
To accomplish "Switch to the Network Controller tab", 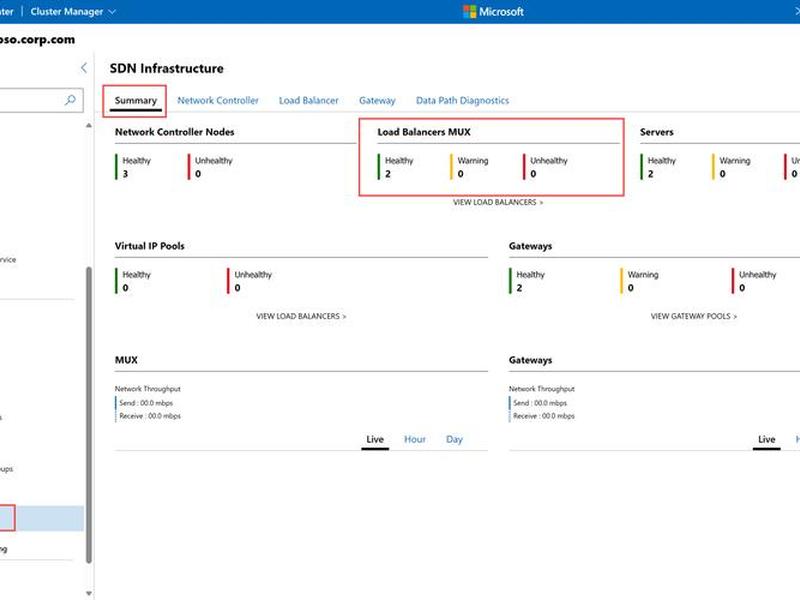I will [x=218, y=101].
